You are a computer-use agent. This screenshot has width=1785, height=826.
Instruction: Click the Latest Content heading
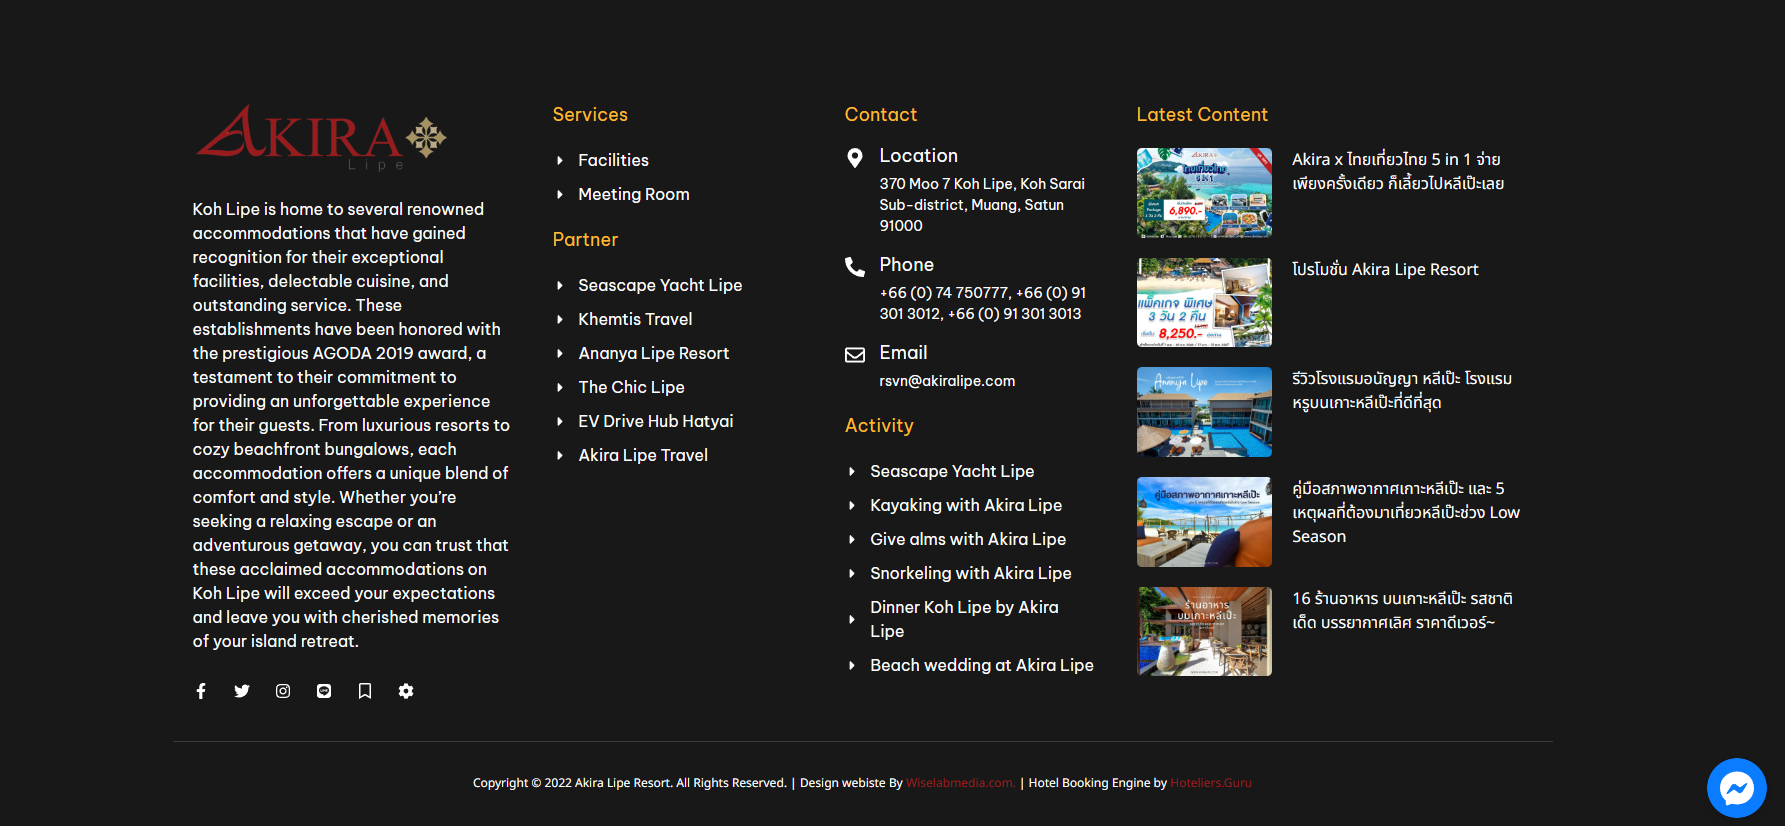1202,115
